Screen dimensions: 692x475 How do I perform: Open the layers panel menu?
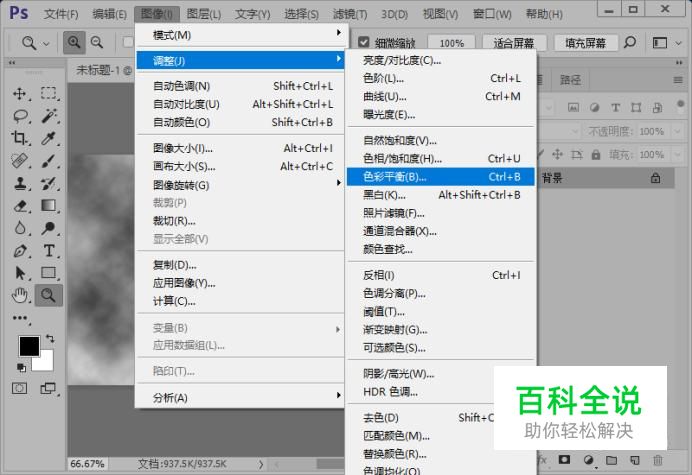(x=678, y=80)
